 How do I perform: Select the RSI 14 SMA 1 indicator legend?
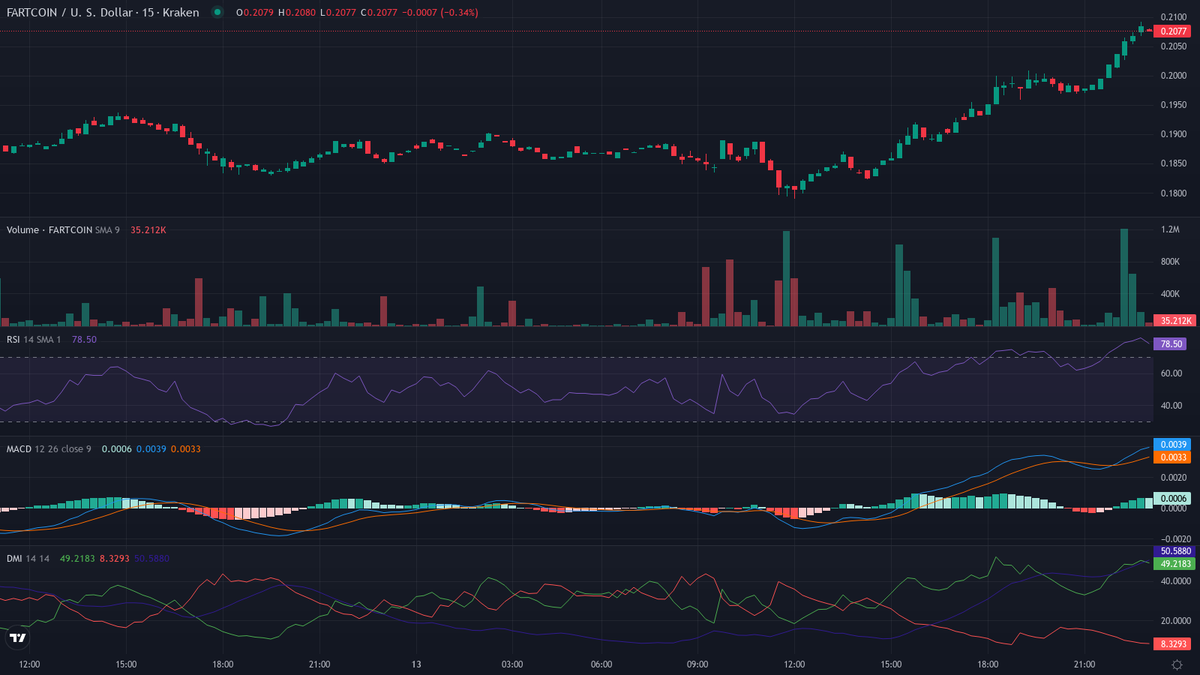tap(36, 339)
